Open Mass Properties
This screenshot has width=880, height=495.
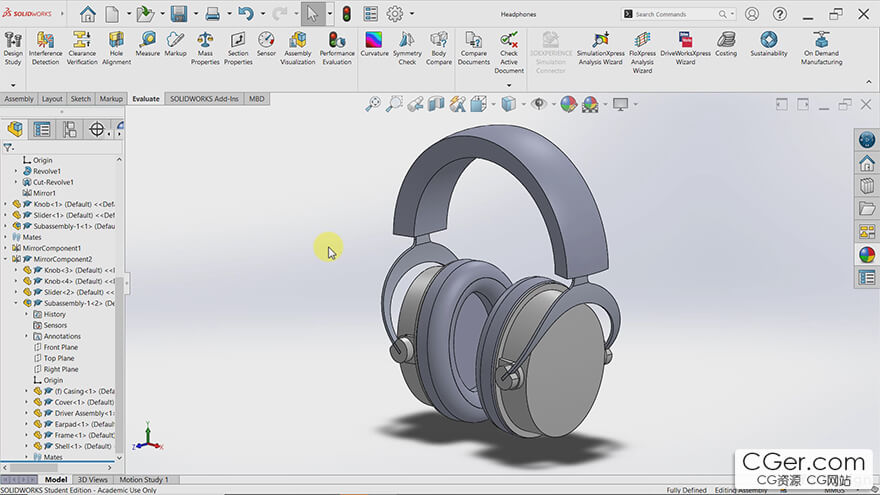205,48
